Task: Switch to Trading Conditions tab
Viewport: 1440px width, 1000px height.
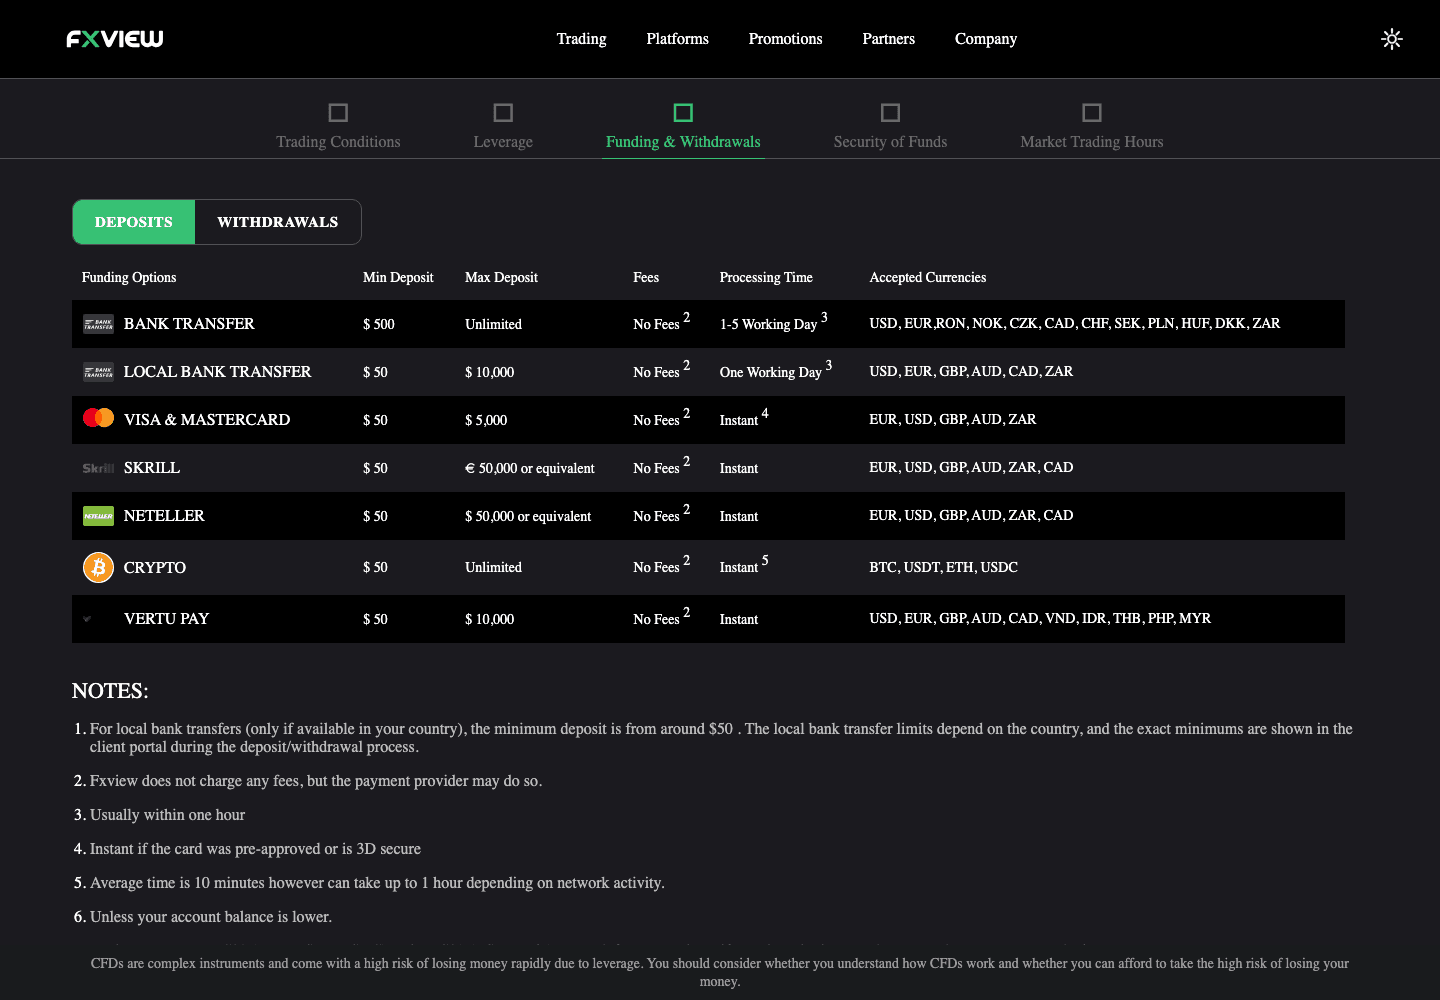Action: coord(338,142)
